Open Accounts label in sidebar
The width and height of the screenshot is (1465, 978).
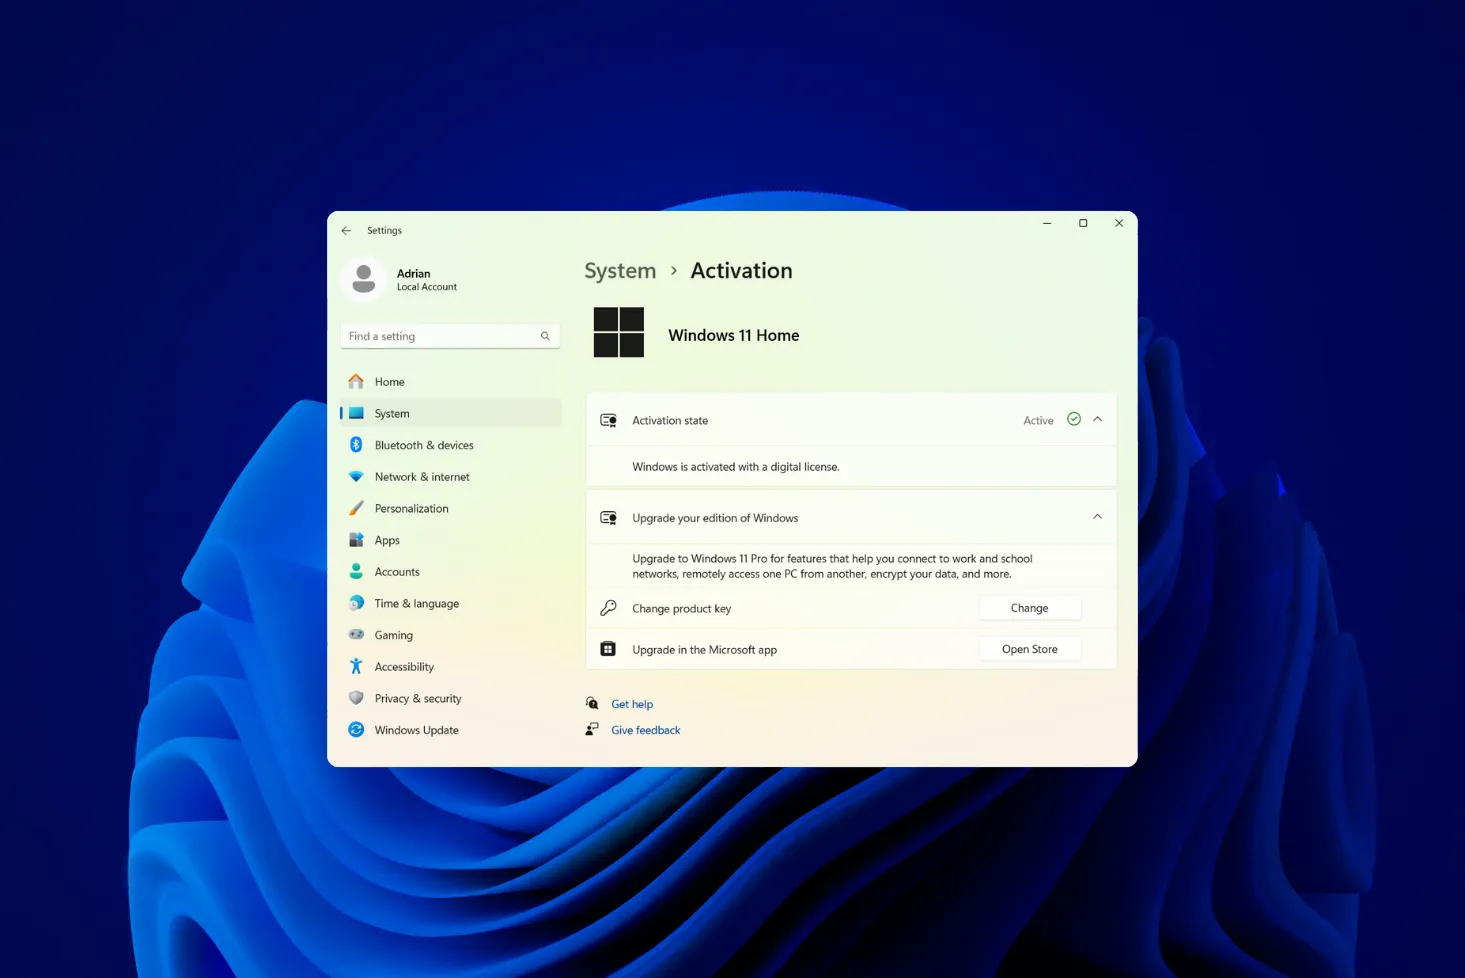pyautogui.click(x=397, y=572)
